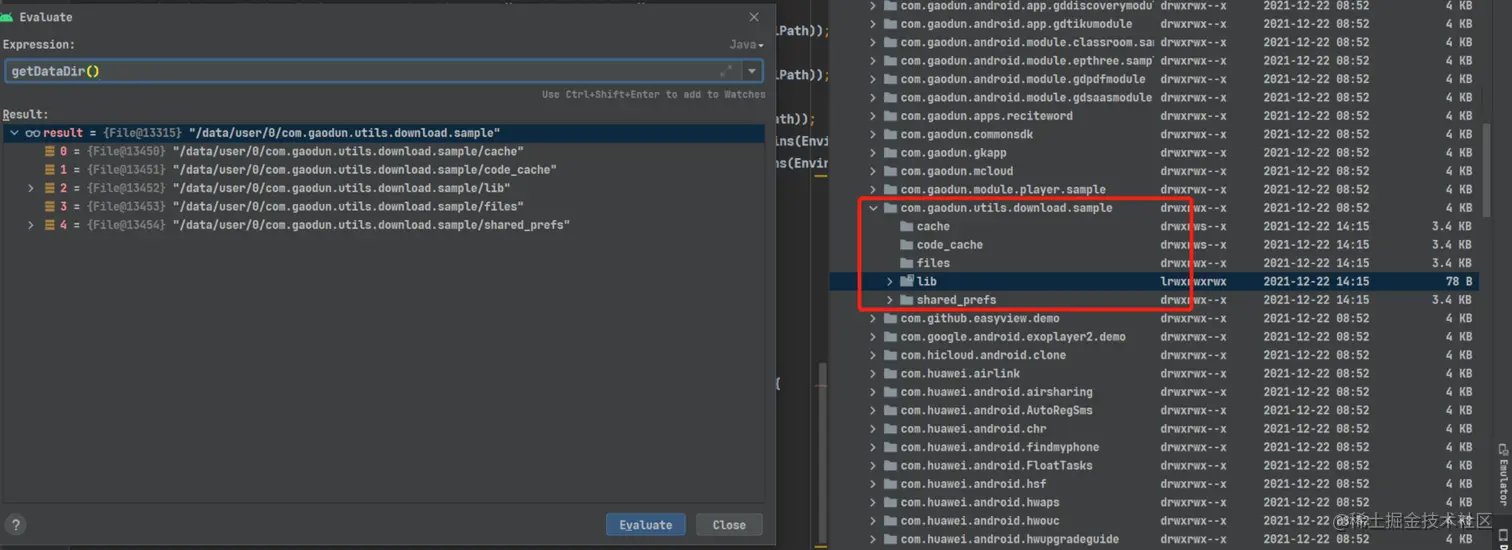The image size is (1512, 550).
Task: Click folder icon of com.huawei.android.findmyphone
Action: point(890,447)
